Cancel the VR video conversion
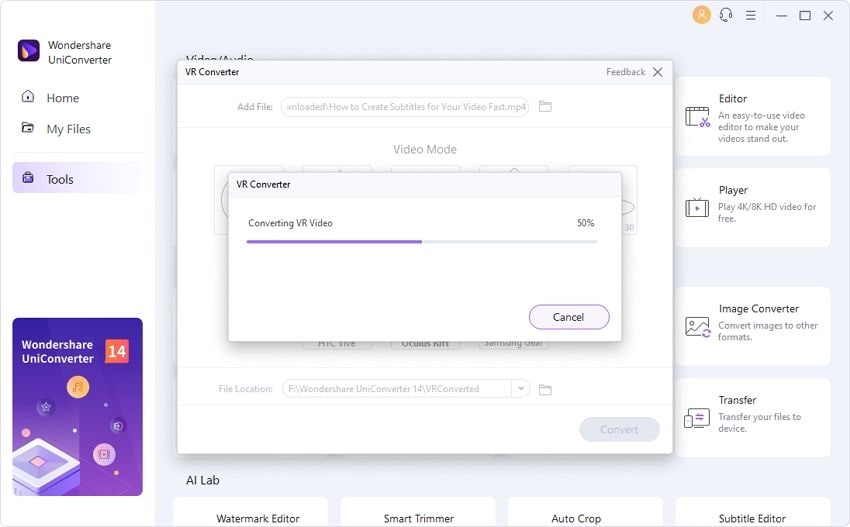 pos(568,317)
